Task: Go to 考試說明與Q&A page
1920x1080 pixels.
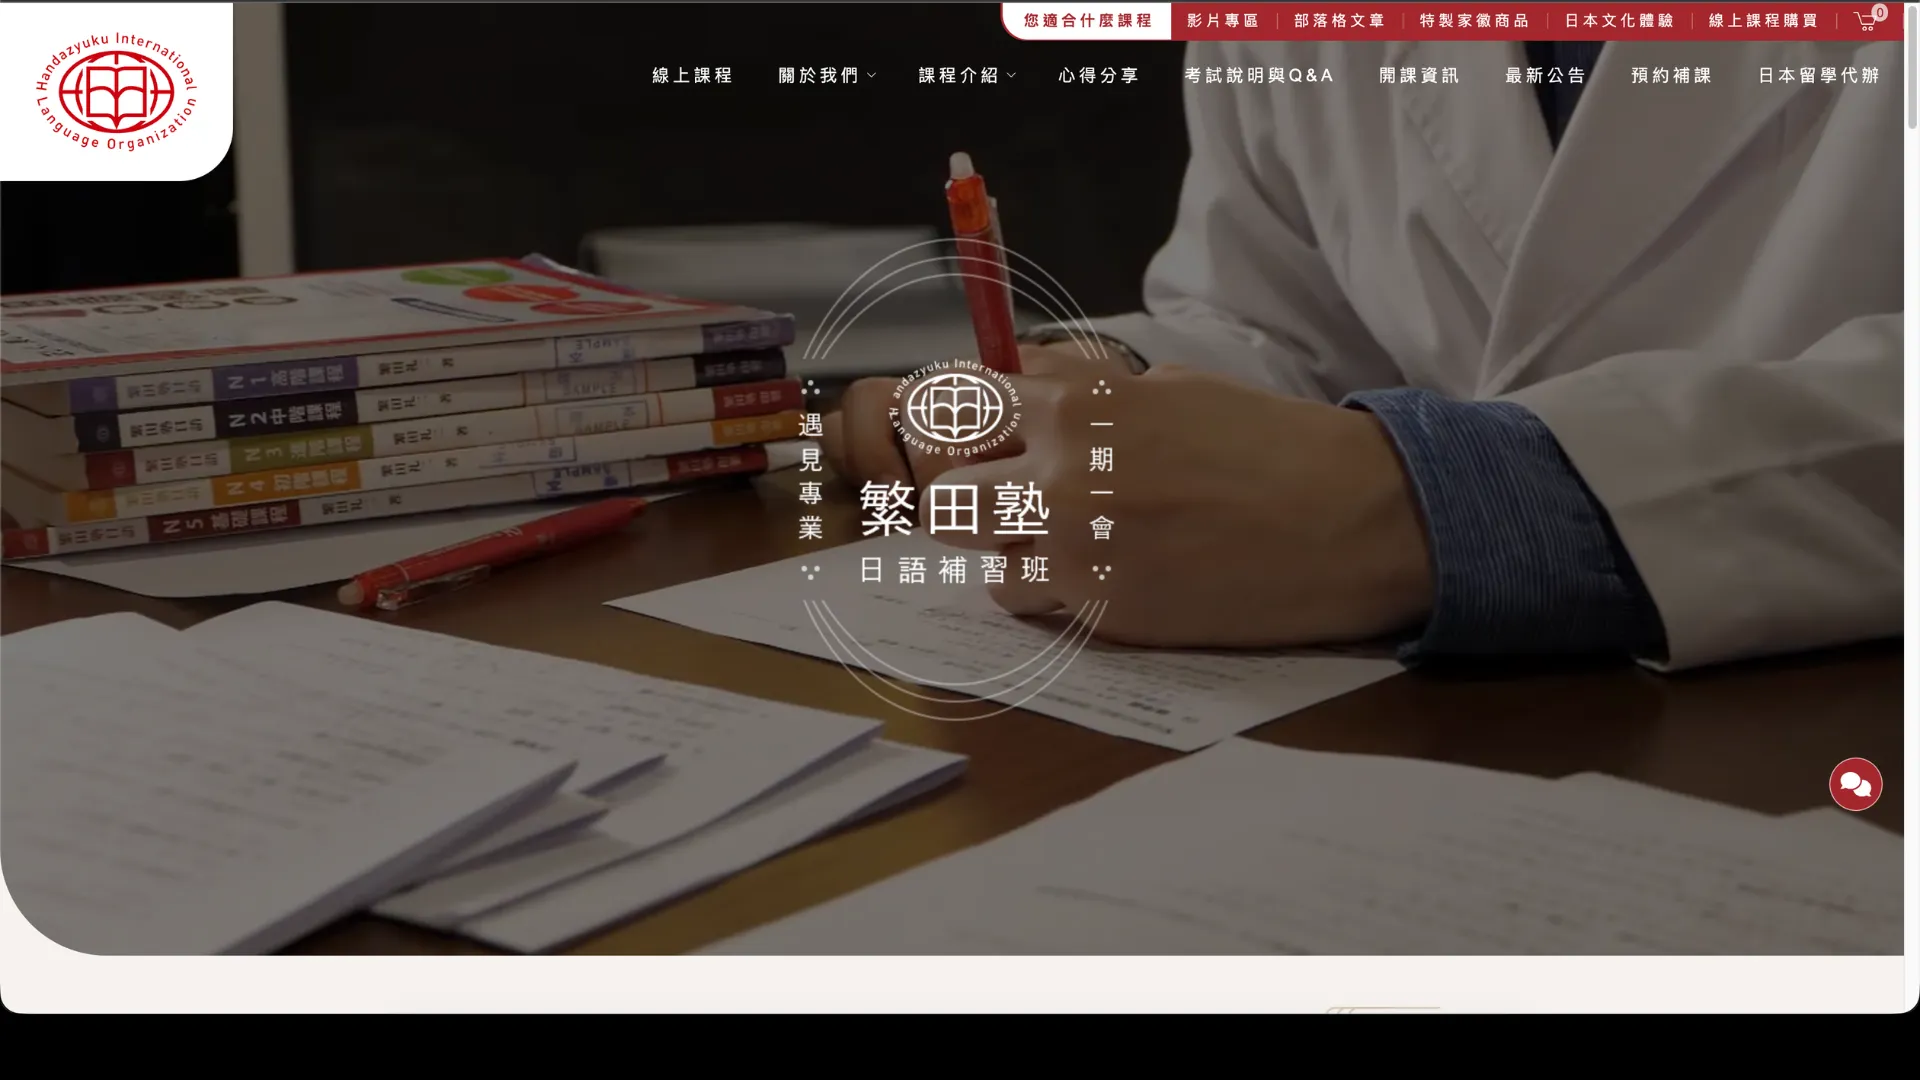Action: point(1259,76)
